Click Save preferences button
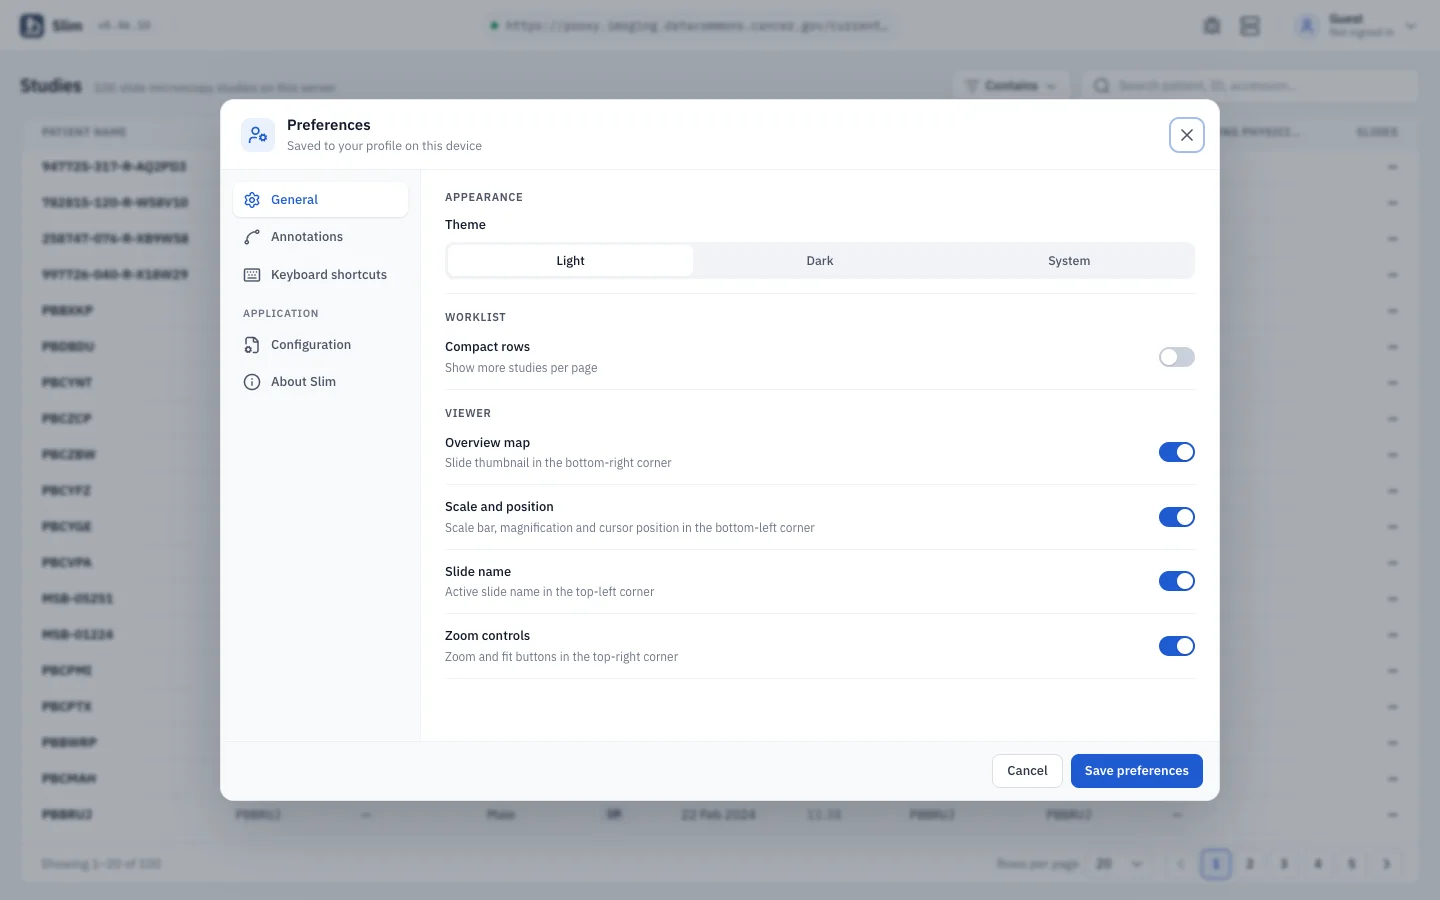Viewport: 1440px width, 900px height. coord(1136,771)
